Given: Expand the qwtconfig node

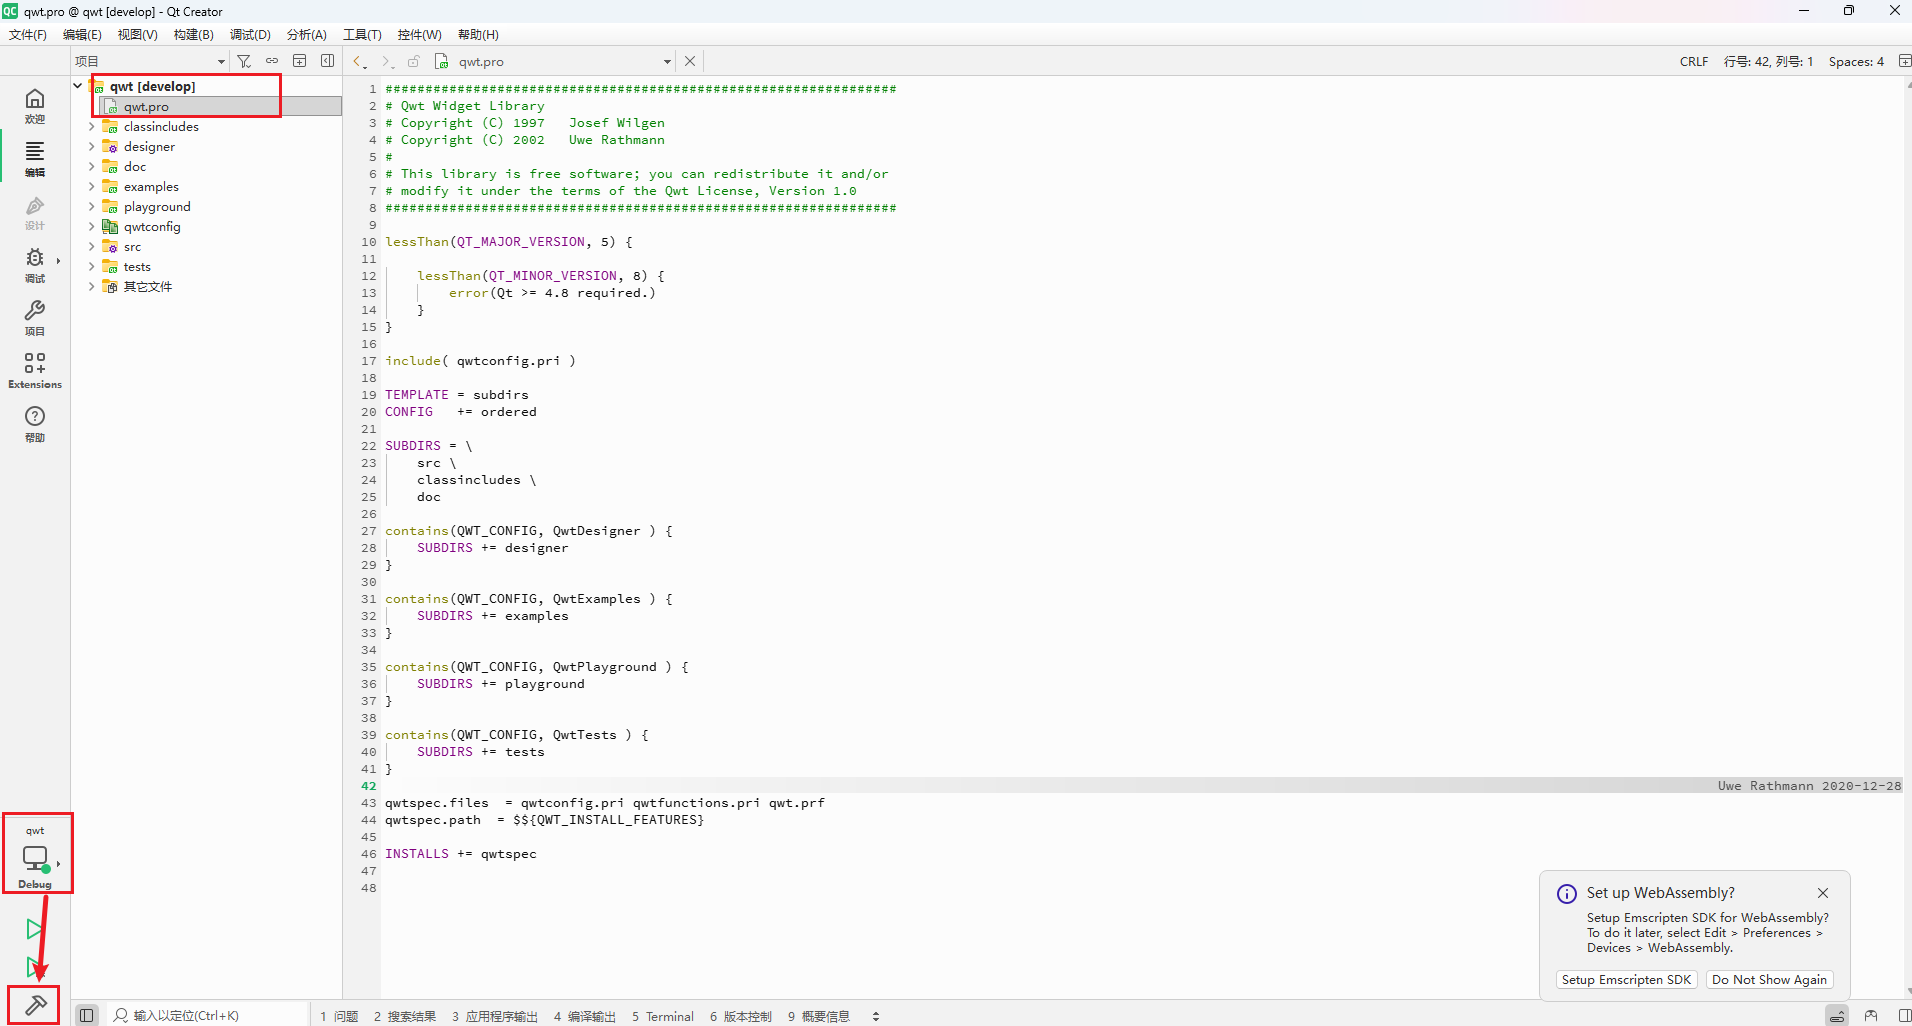Looking at the screenshot, I should click(92, 227).
